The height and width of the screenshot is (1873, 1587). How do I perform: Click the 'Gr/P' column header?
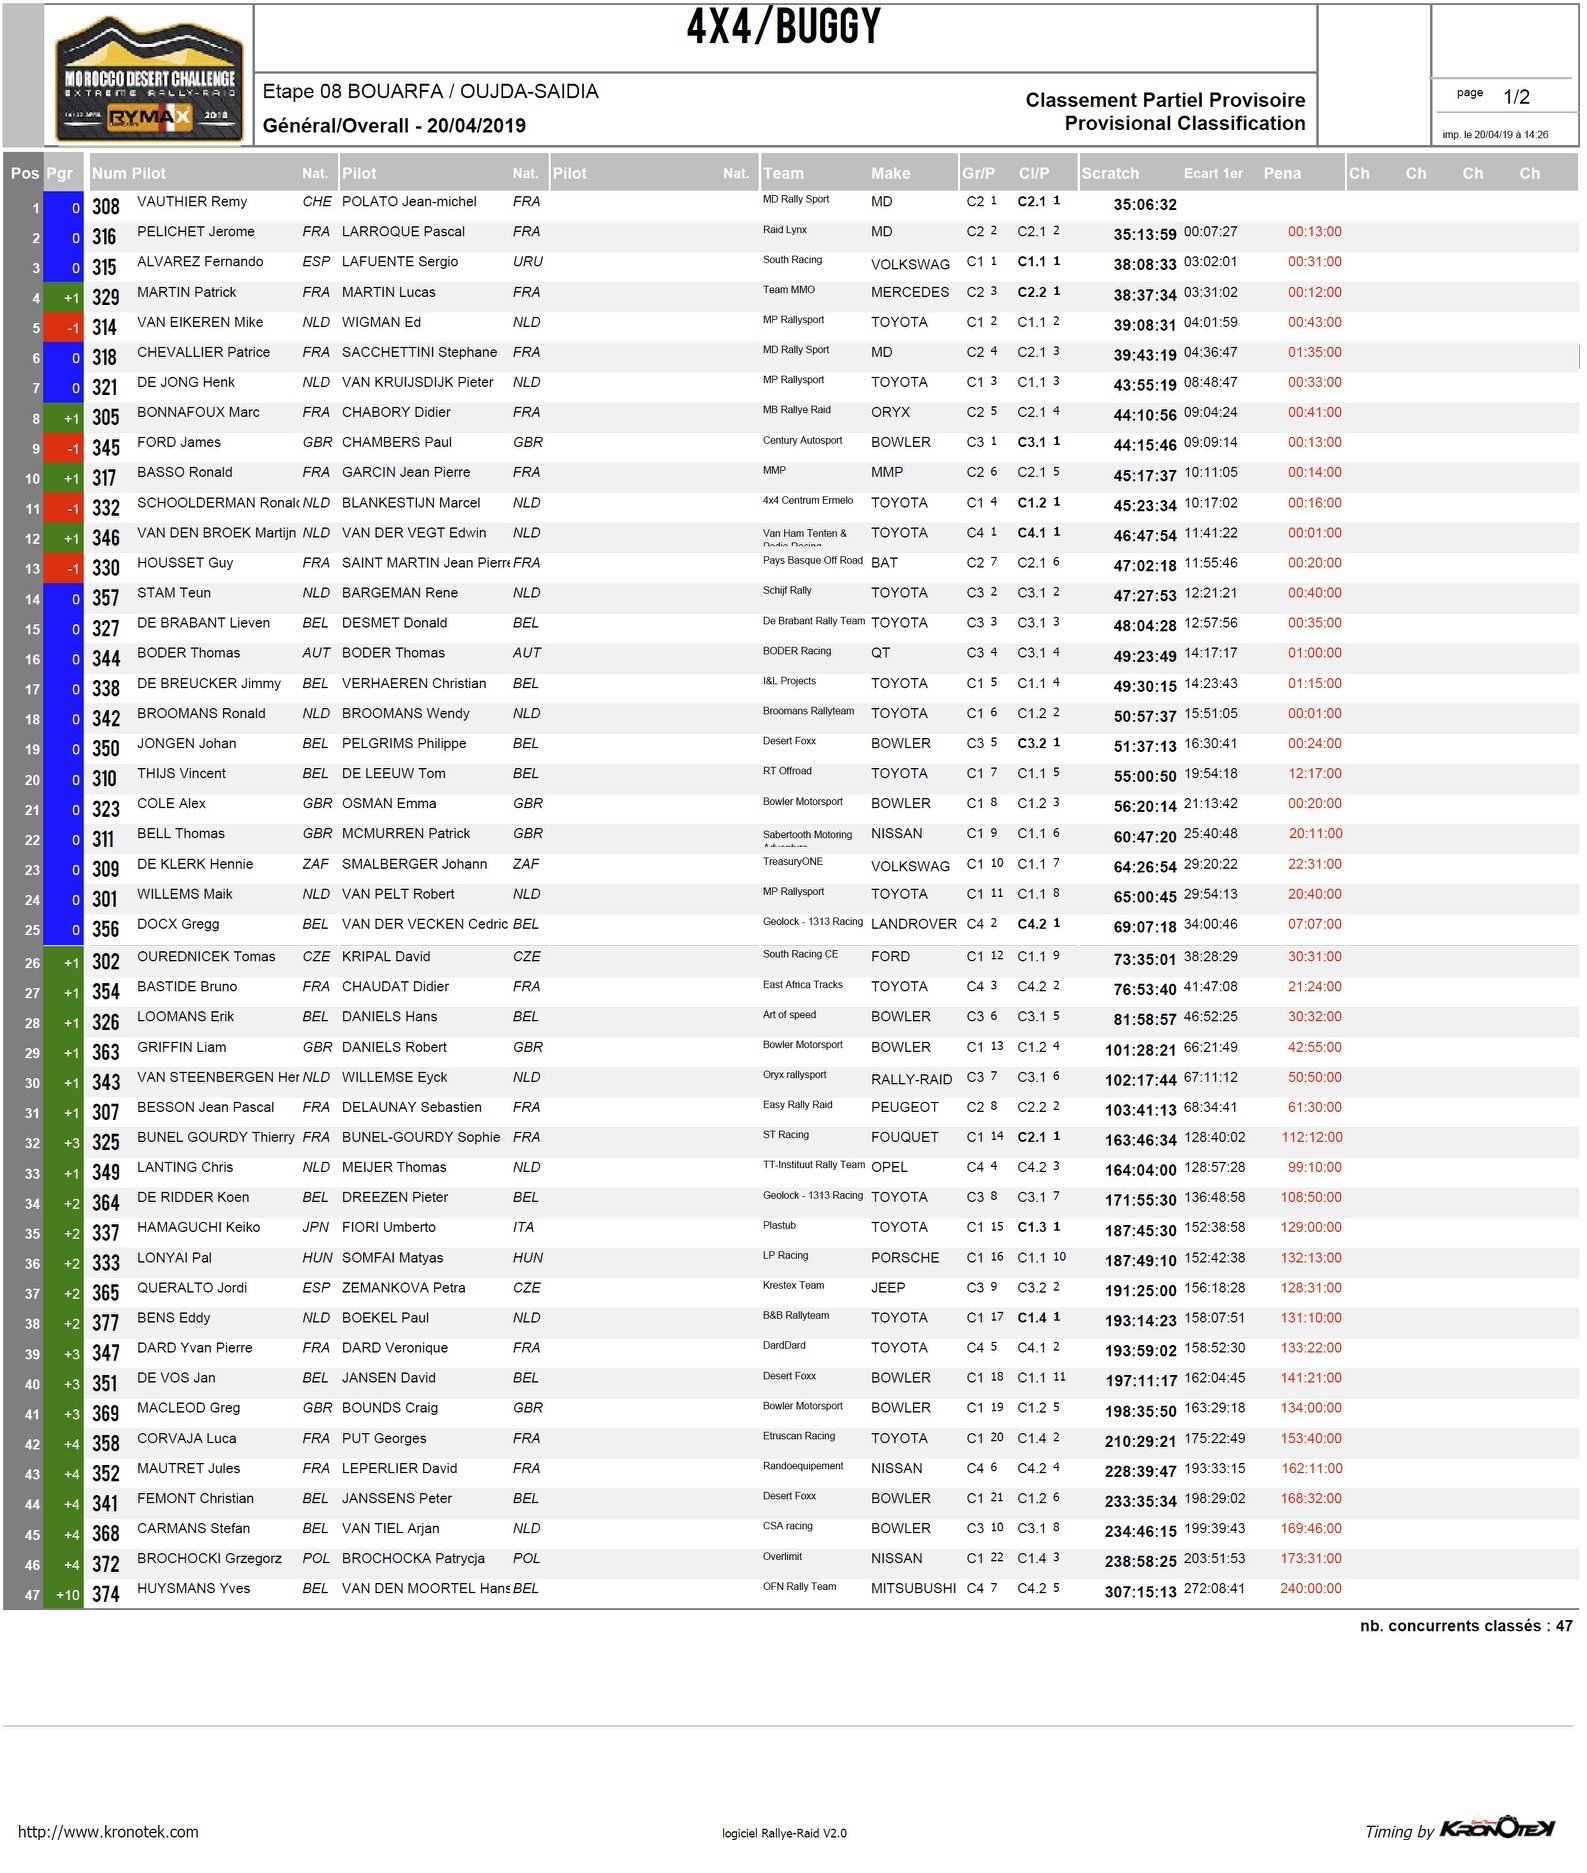coord(978,173)
